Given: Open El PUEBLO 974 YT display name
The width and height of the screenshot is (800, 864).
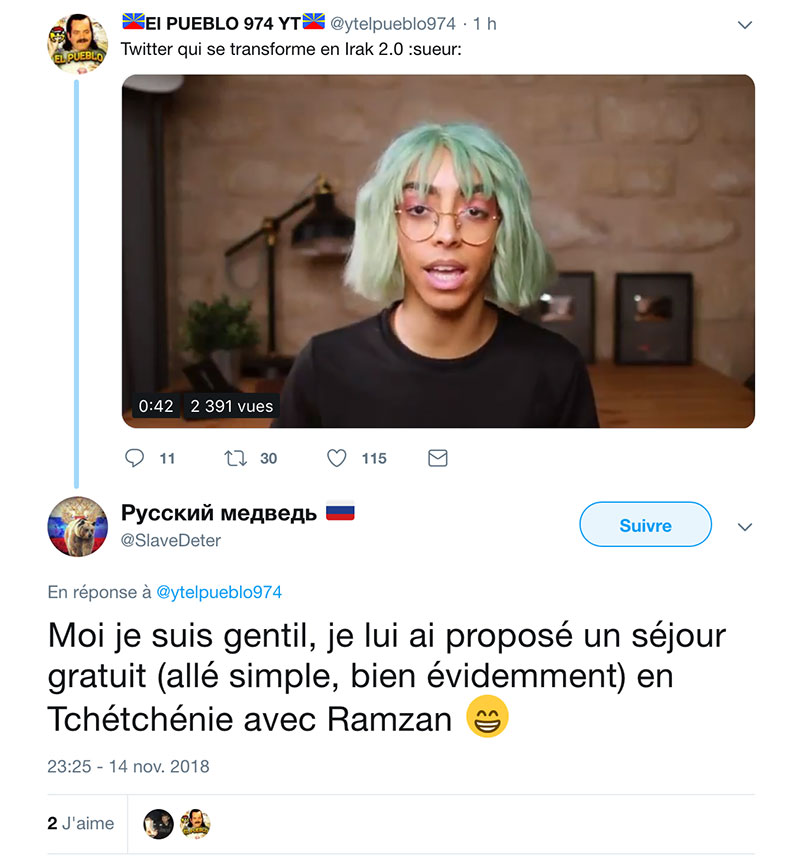Looking at the screenshot, I should click(223, 23).
